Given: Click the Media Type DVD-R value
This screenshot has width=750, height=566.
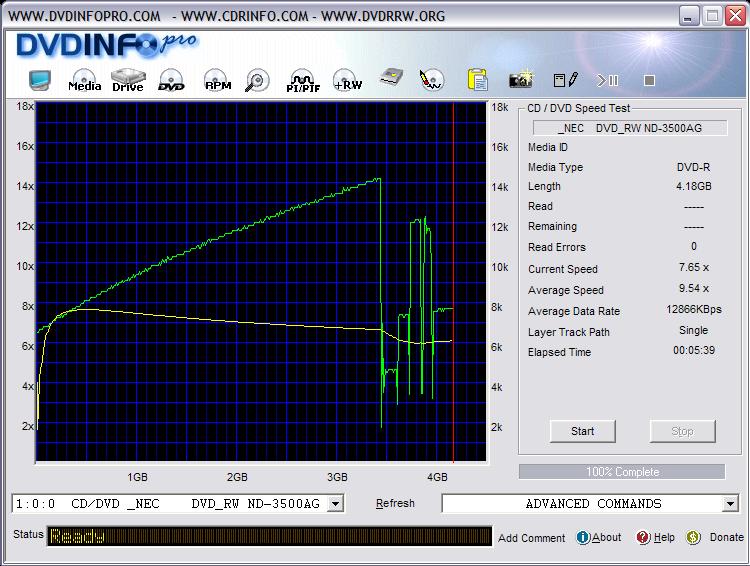Looking at the screenshot, I should 693,167.
